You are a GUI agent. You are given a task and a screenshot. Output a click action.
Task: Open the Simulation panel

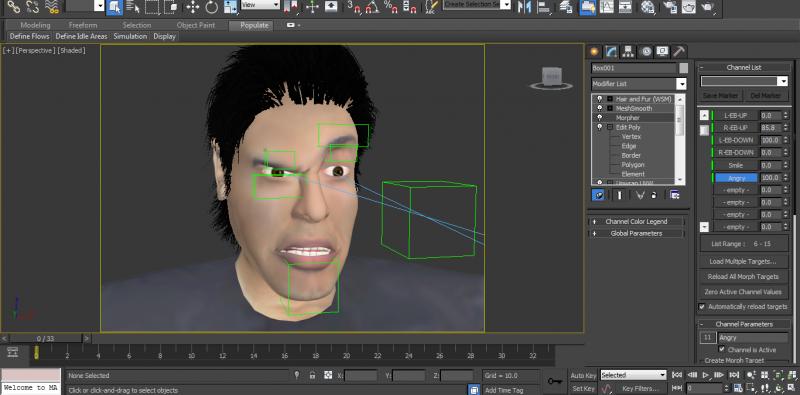pyautogui.click(x=130, y=36)
